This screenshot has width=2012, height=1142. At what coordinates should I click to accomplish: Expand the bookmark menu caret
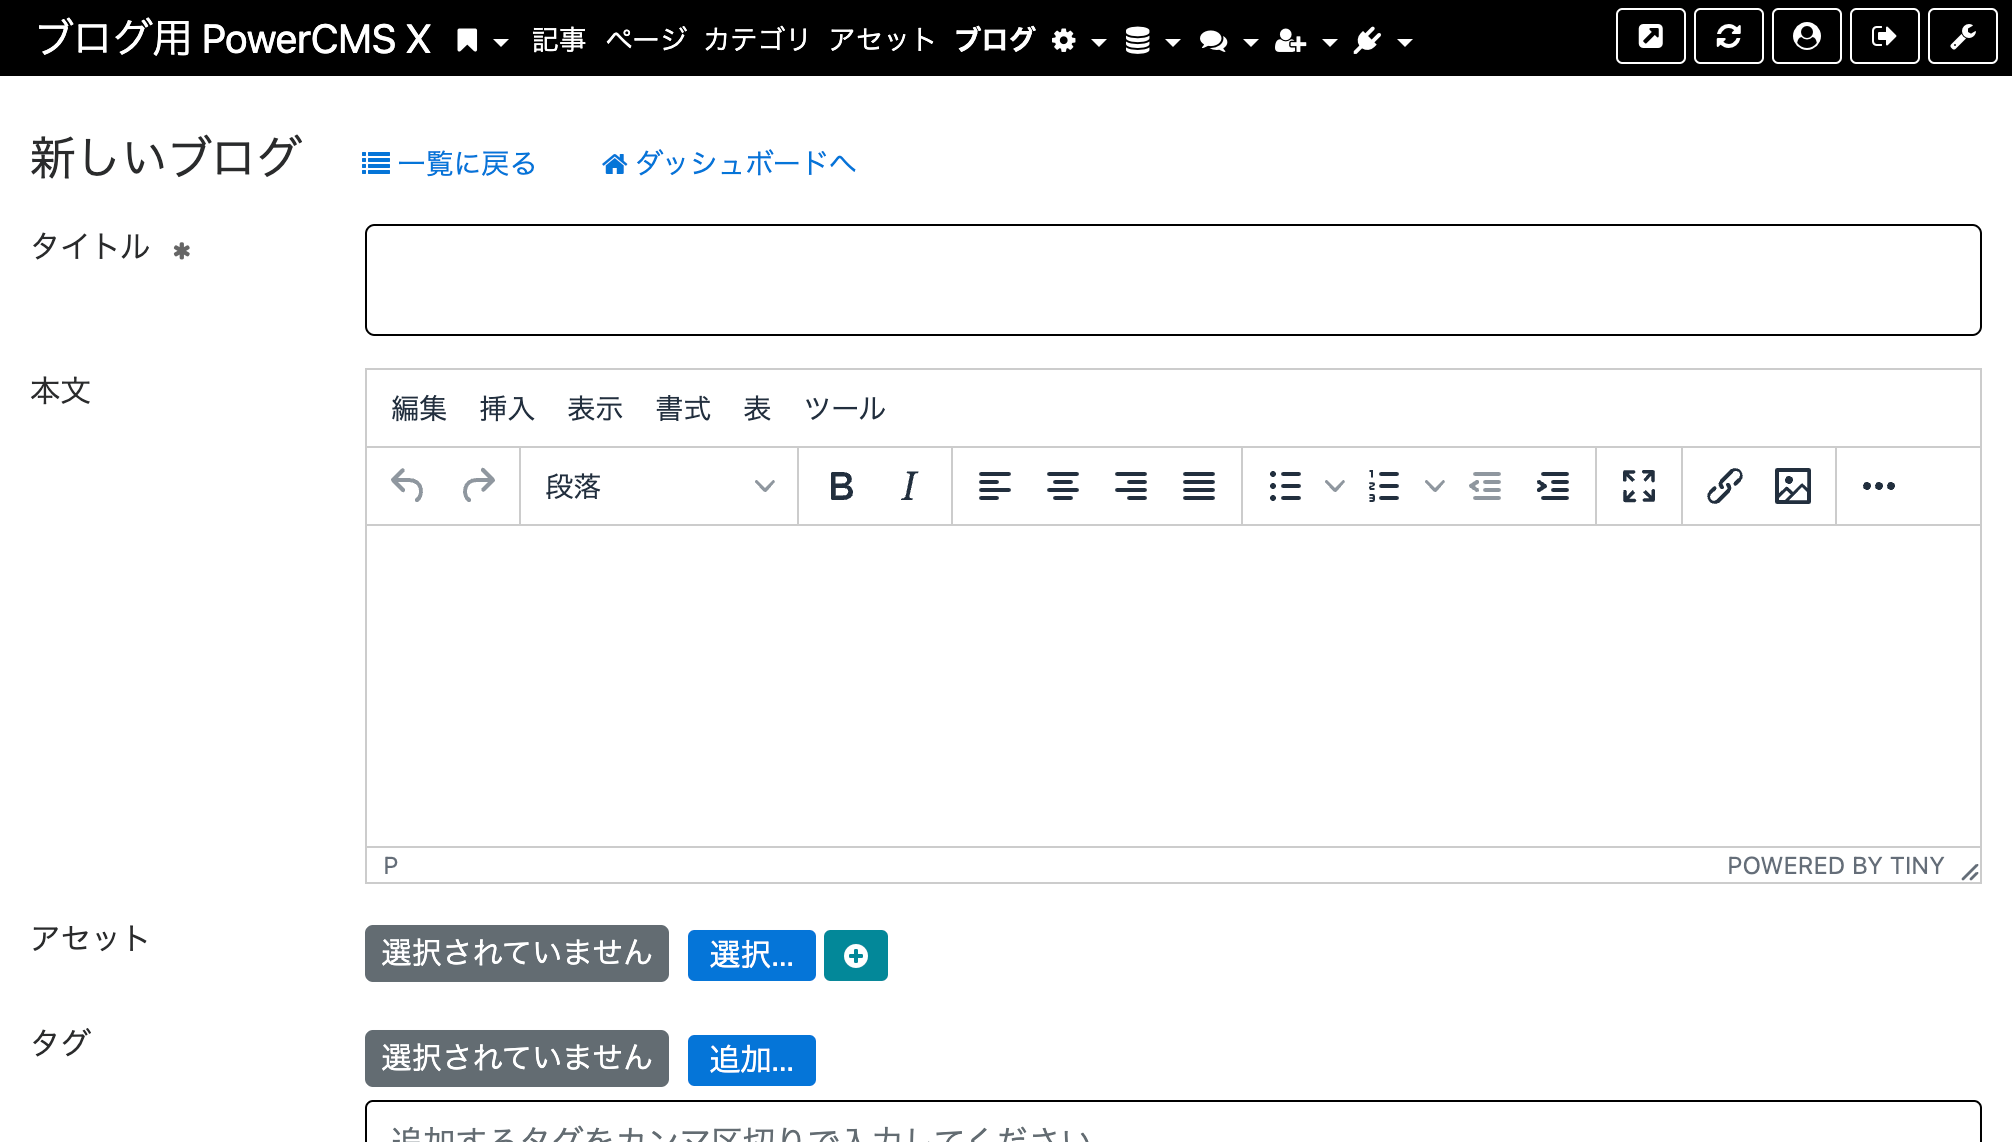coord(501,43)
